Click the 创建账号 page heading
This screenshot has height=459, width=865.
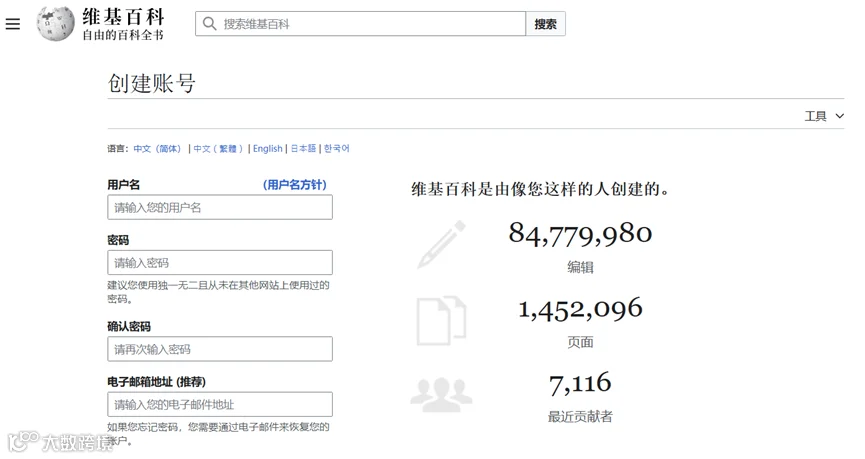(x=152, y=83)
